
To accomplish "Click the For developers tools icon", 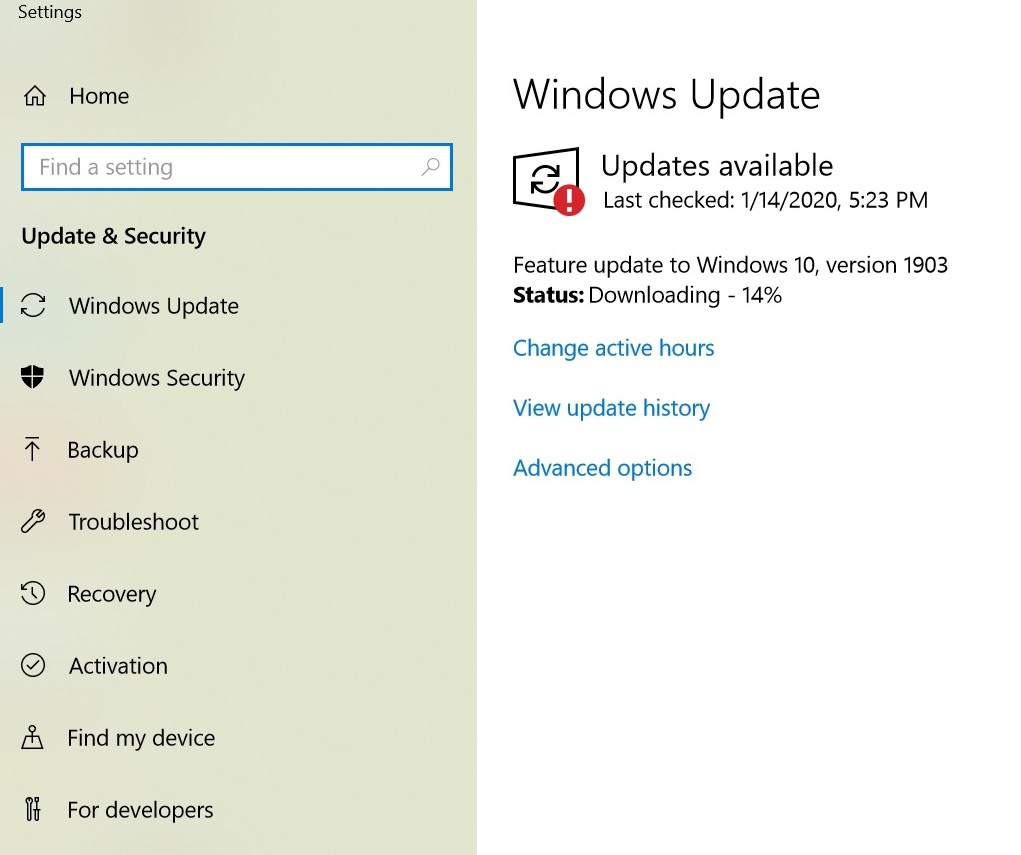I will pyautogui.click(x=33, y=809).
